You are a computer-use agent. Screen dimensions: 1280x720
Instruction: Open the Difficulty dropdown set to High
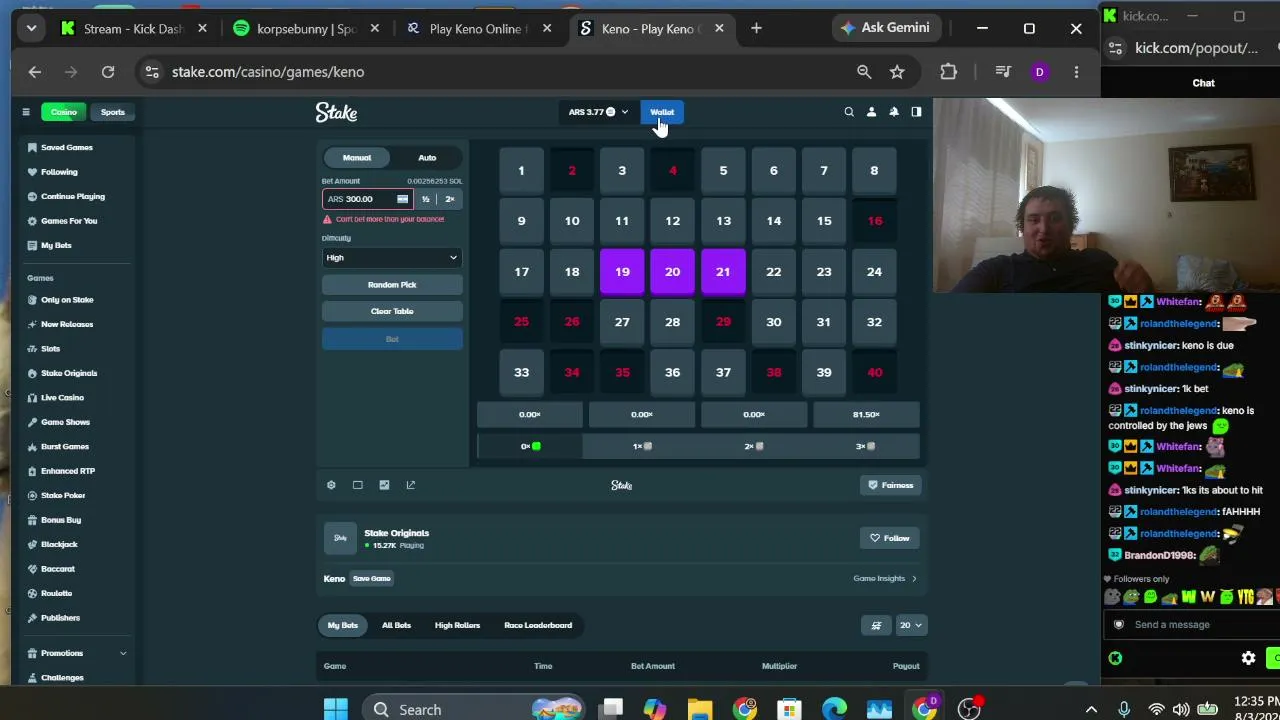coord(392,258)
